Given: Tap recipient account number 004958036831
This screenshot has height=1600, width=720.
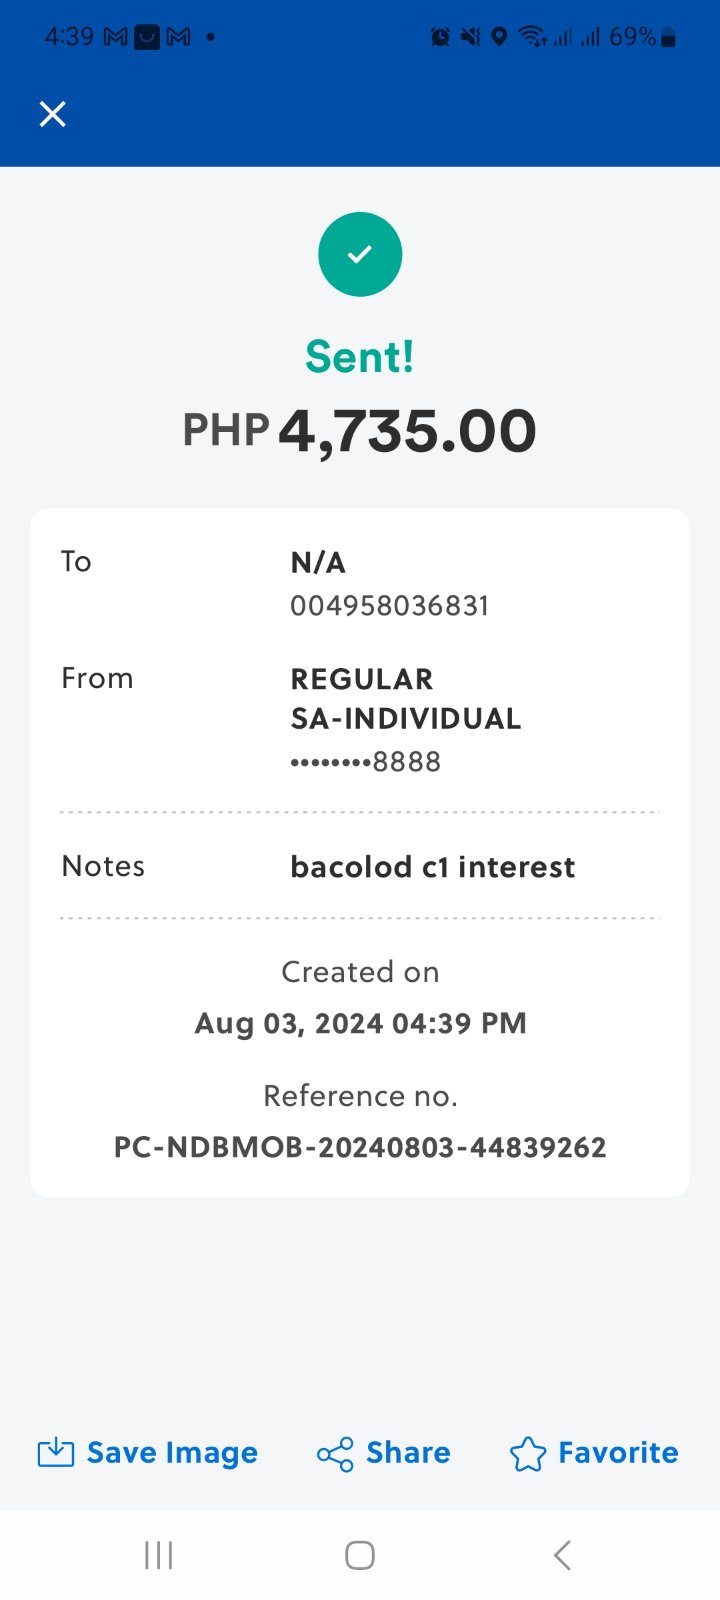Looking at the screenshot, I should (389, 606).
